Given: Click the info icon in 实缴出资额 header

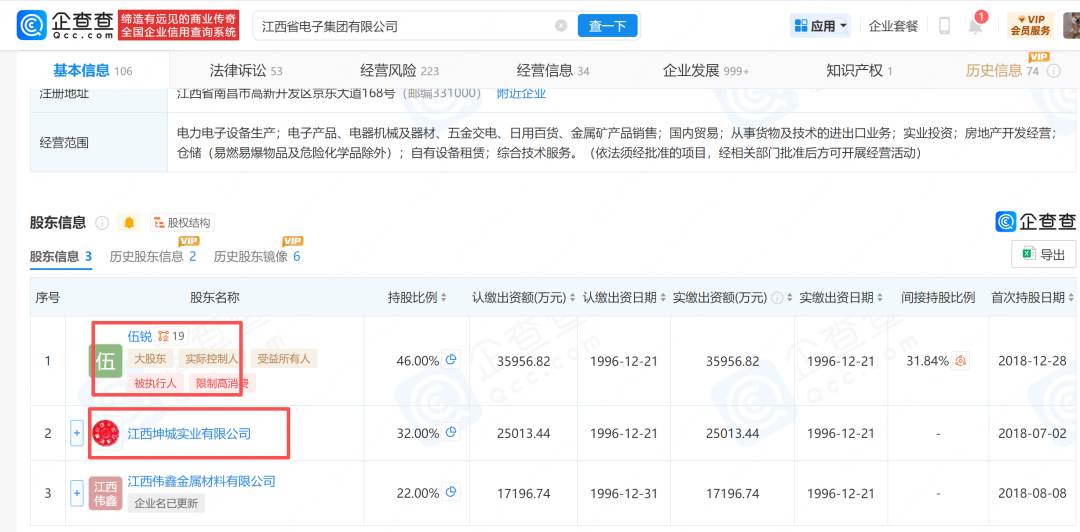Looking at the screenshot, I should point(778,298).
